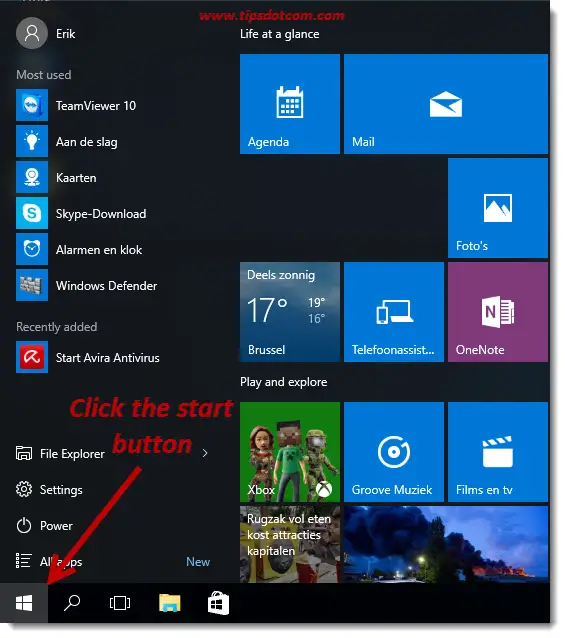Click the Alarmen en klok label
565x638 pixels.
[x=99, y=250]
